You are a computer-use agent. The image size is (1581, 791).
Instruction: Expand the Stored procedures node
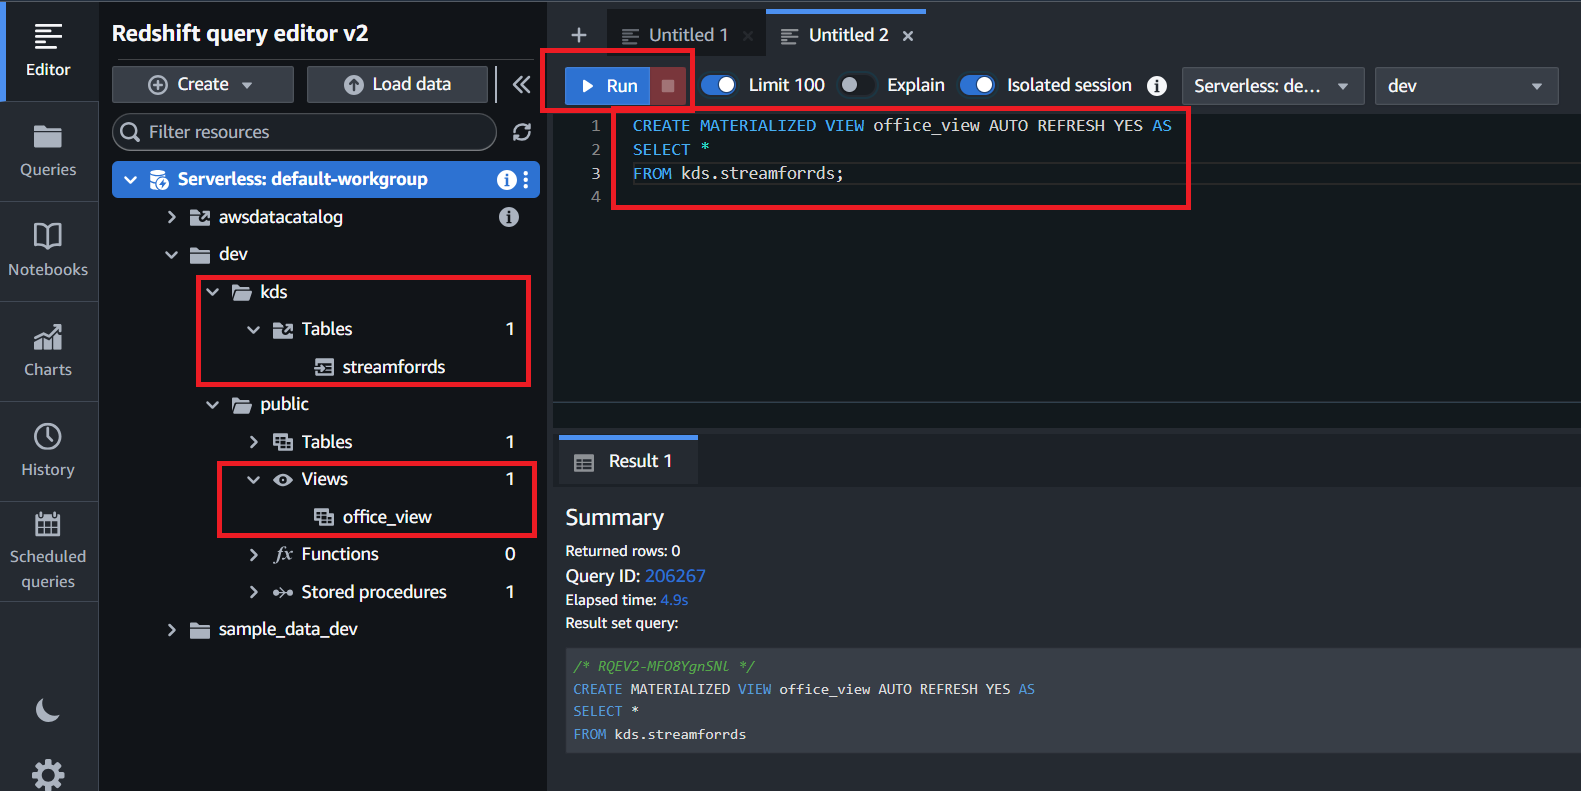point(253,592)
